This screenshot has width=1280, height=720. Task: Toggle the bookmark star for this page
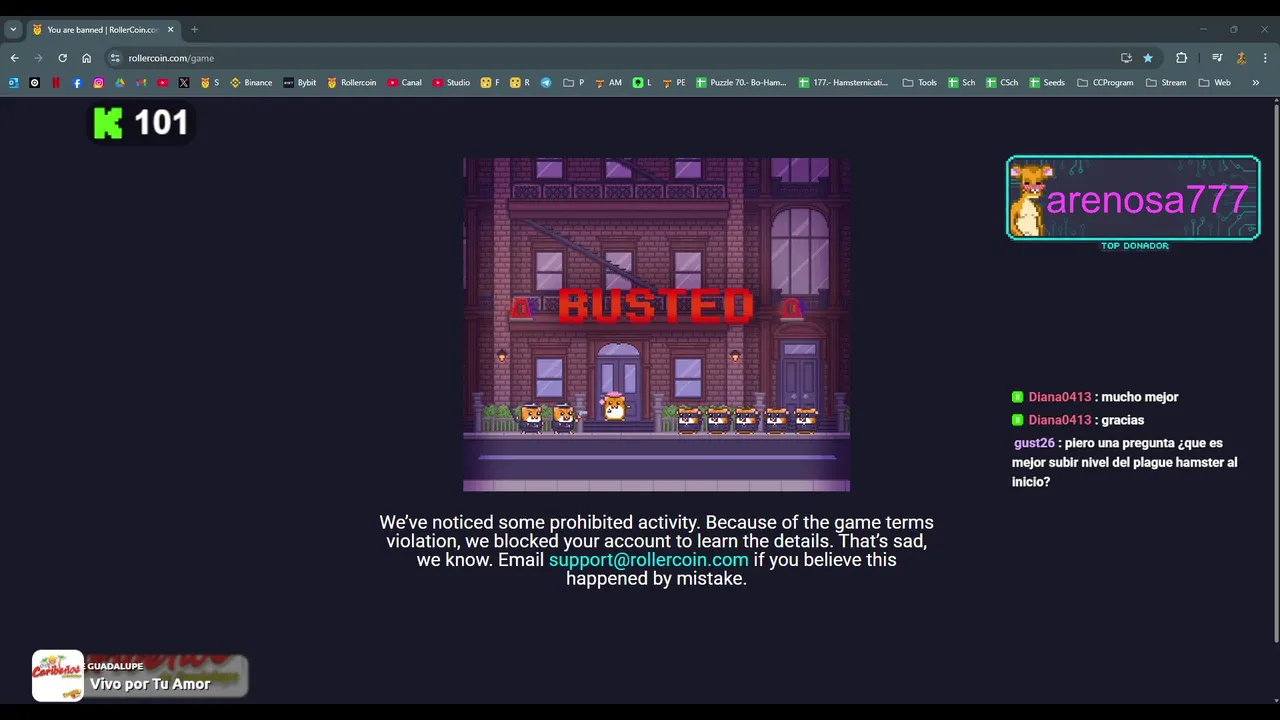tap(1148, 58)
